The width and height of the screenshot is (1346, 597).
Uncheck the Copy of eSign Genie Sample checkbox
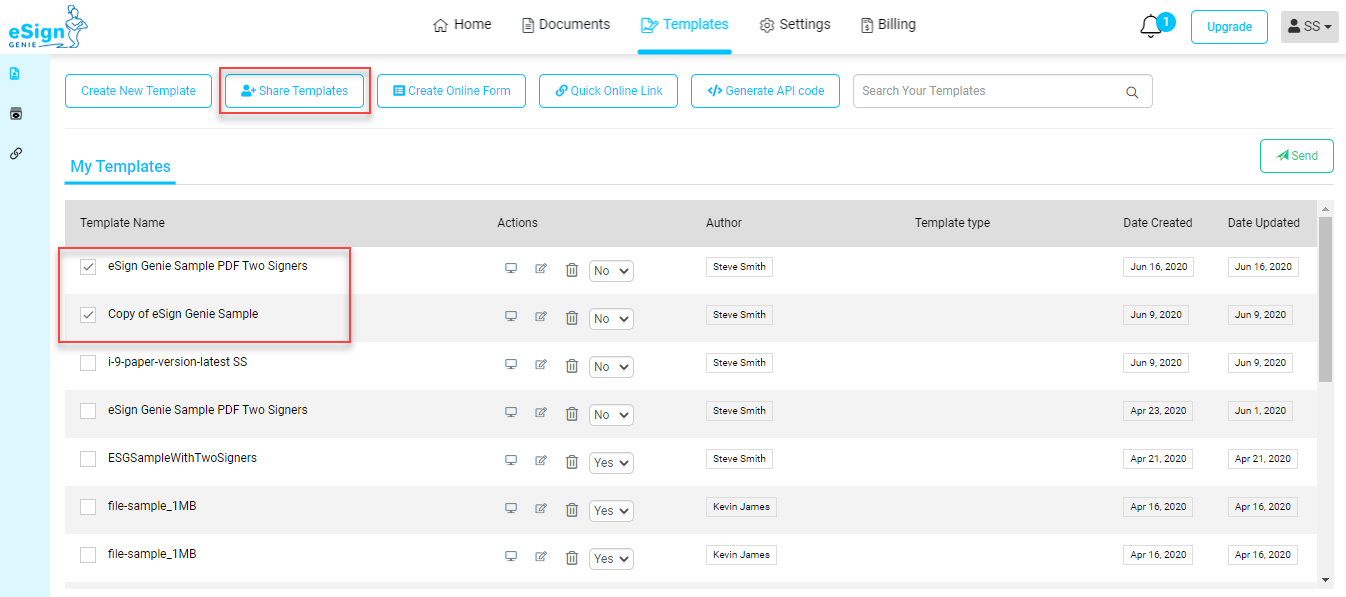click(x=88, y=315)
